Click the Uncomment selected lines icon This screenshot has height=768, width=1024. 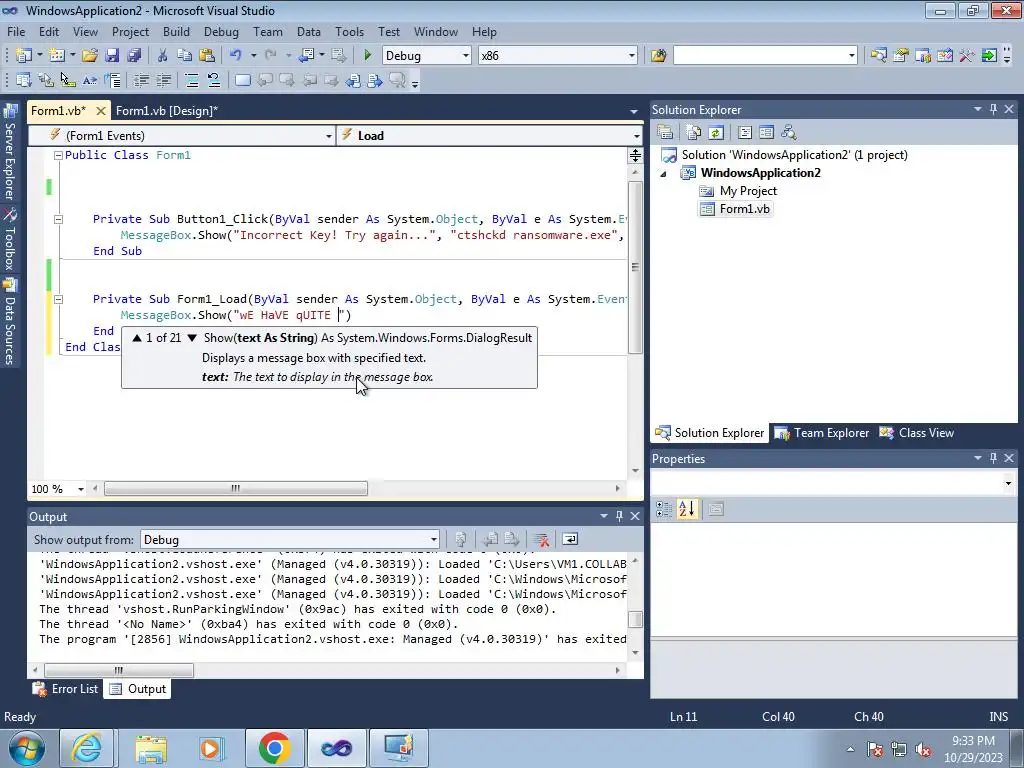tap(214, 80)
